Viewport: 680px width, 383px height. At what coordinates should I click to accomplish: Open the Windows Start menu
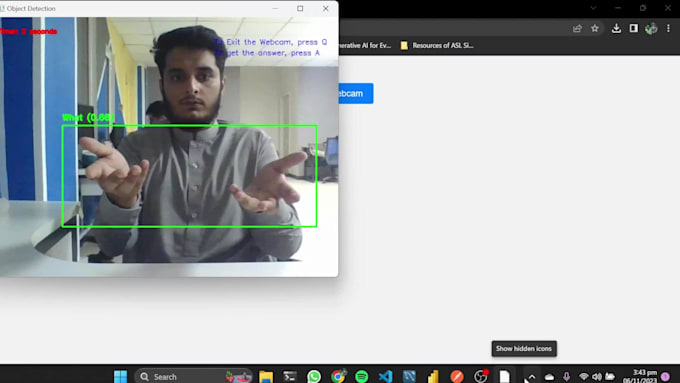(x=120, y=376)
